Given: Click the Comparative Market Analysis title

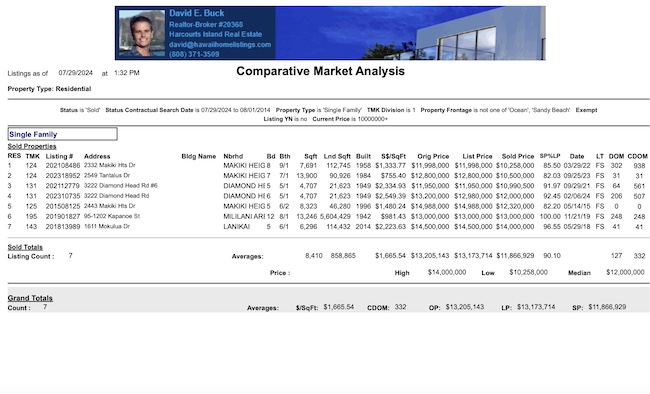Looking at the screenshot, I should tap(320, 71).
